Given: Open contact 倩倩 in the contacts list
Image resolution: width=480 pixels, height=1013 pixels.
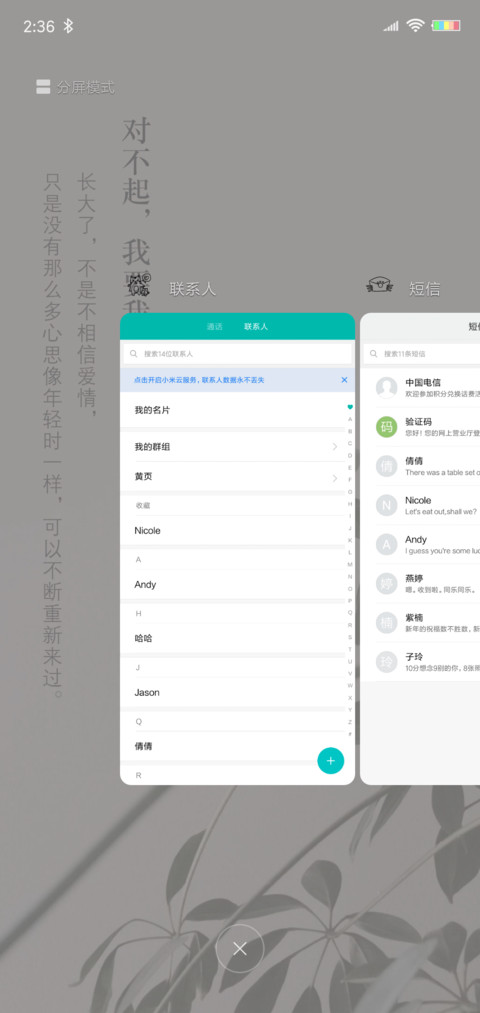Looking at the screenshot, I should point(233,746).
